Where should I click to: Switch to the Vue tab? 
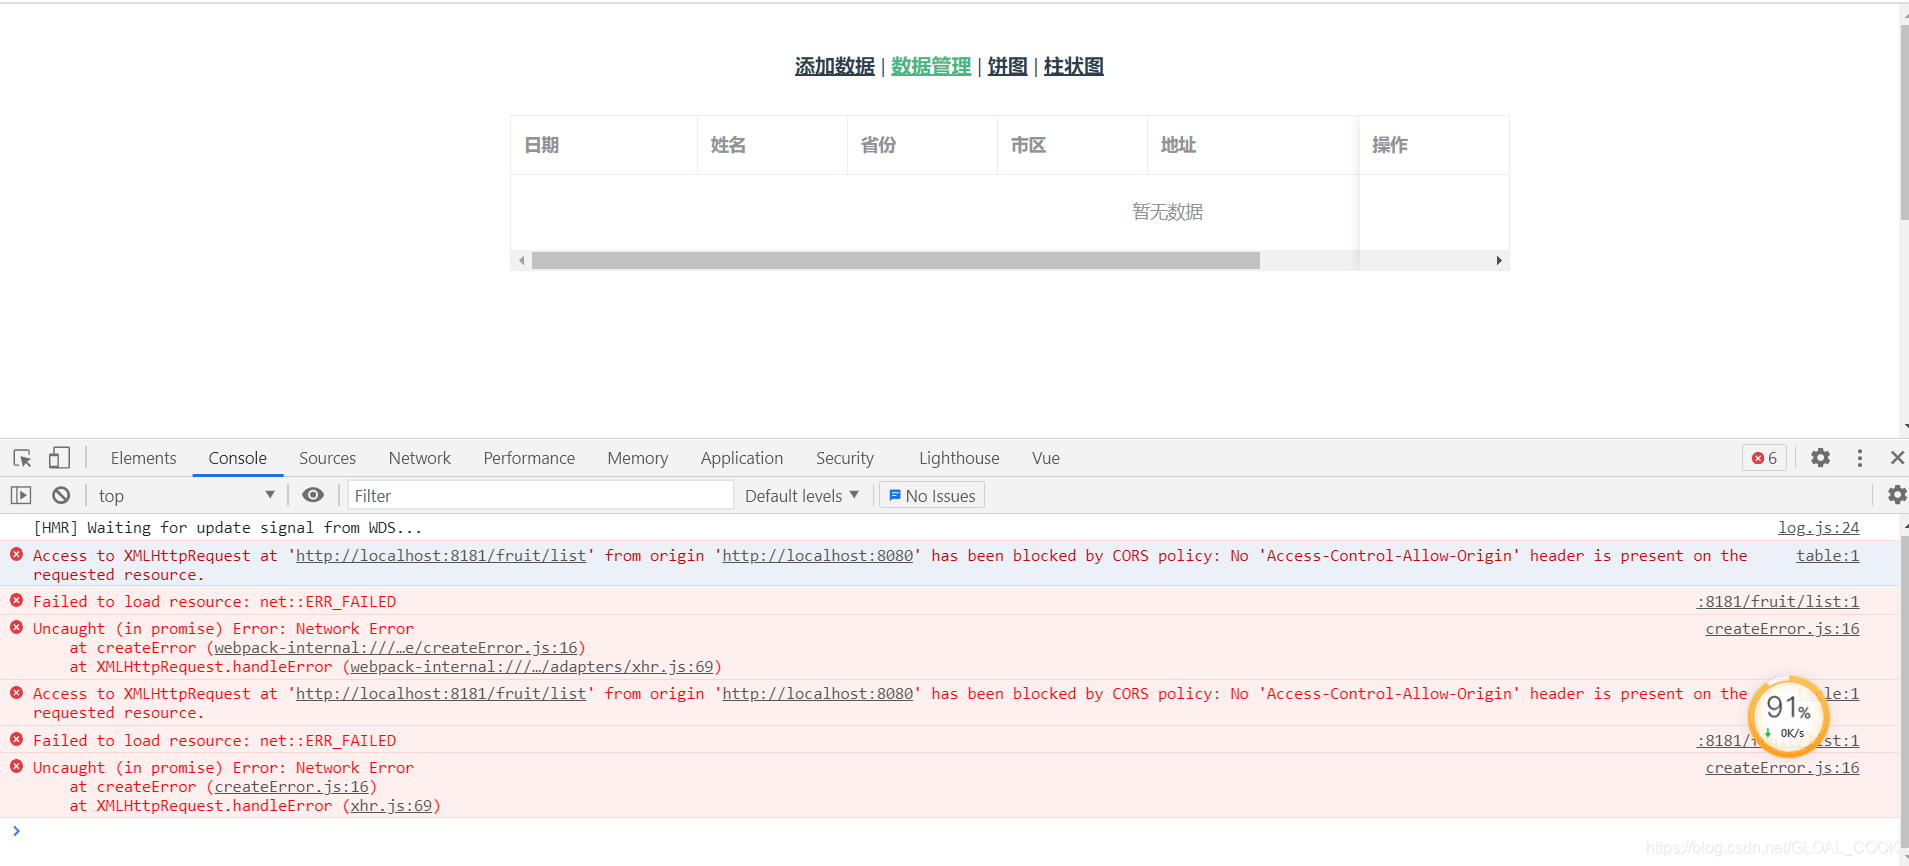(x=1046, y=458)
